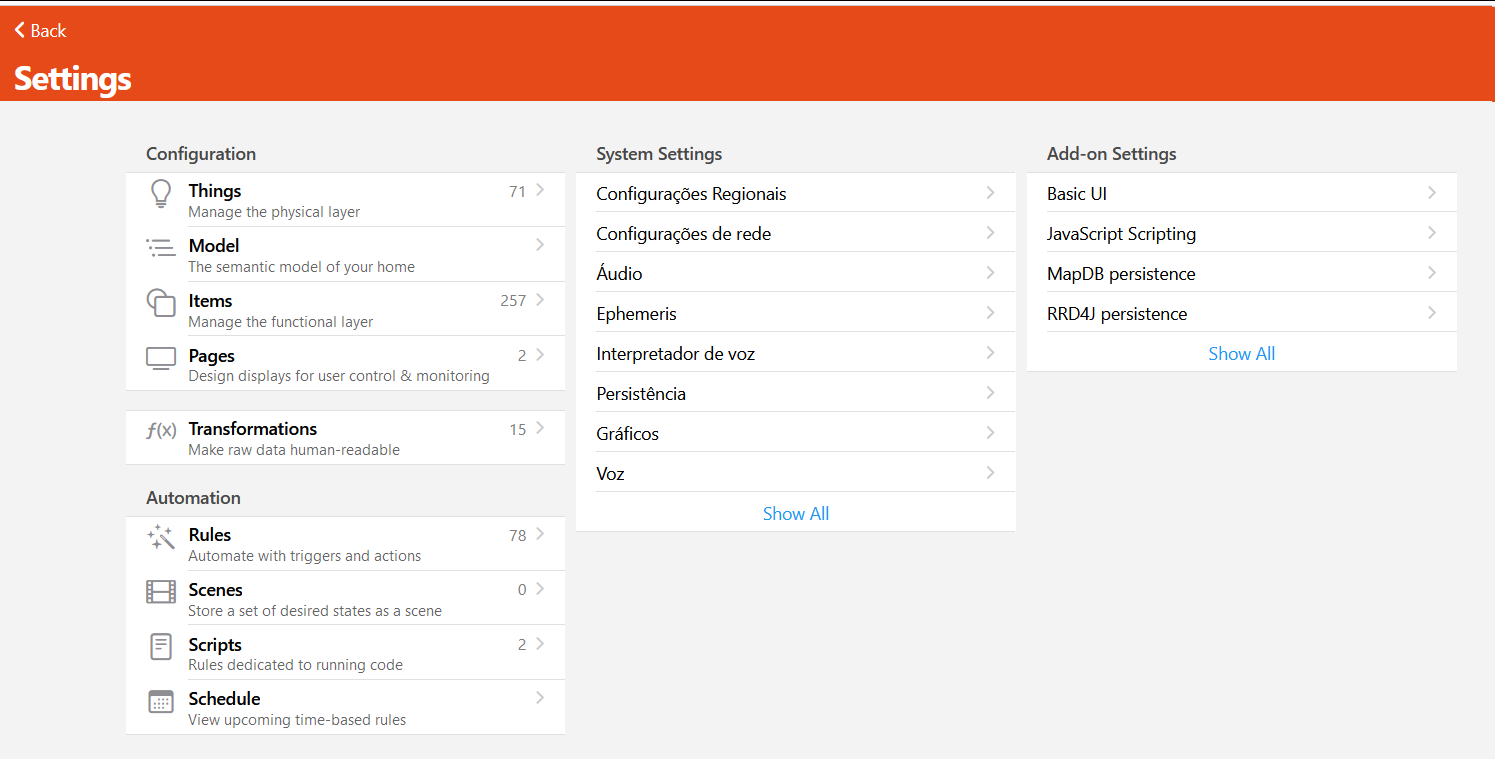Screen dimensions: 1495x759
Task: Click the Scenes film strip icon
Action: coord(161,592)
